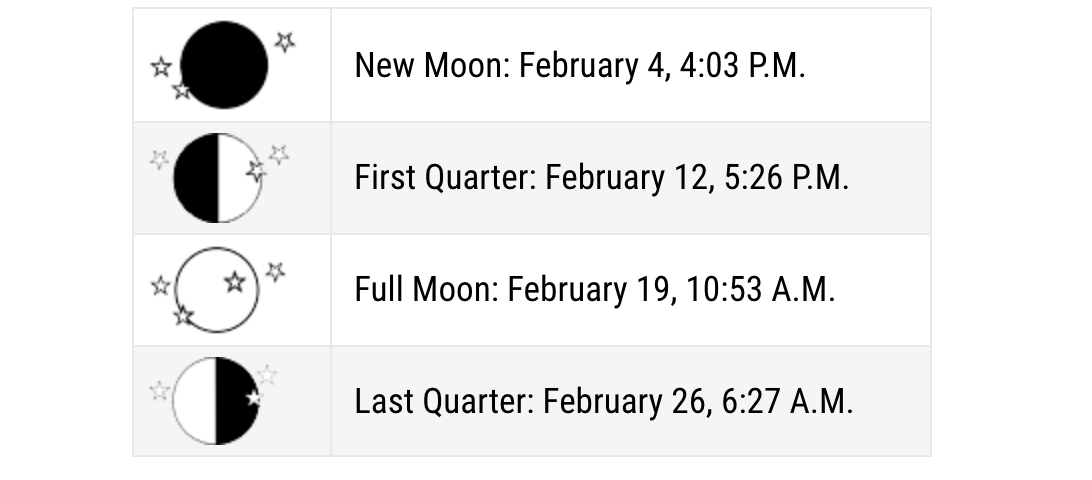Screen dimensions: 1092x480
Task: Click the star upper right of New Moon
Action: pos(285,41)
